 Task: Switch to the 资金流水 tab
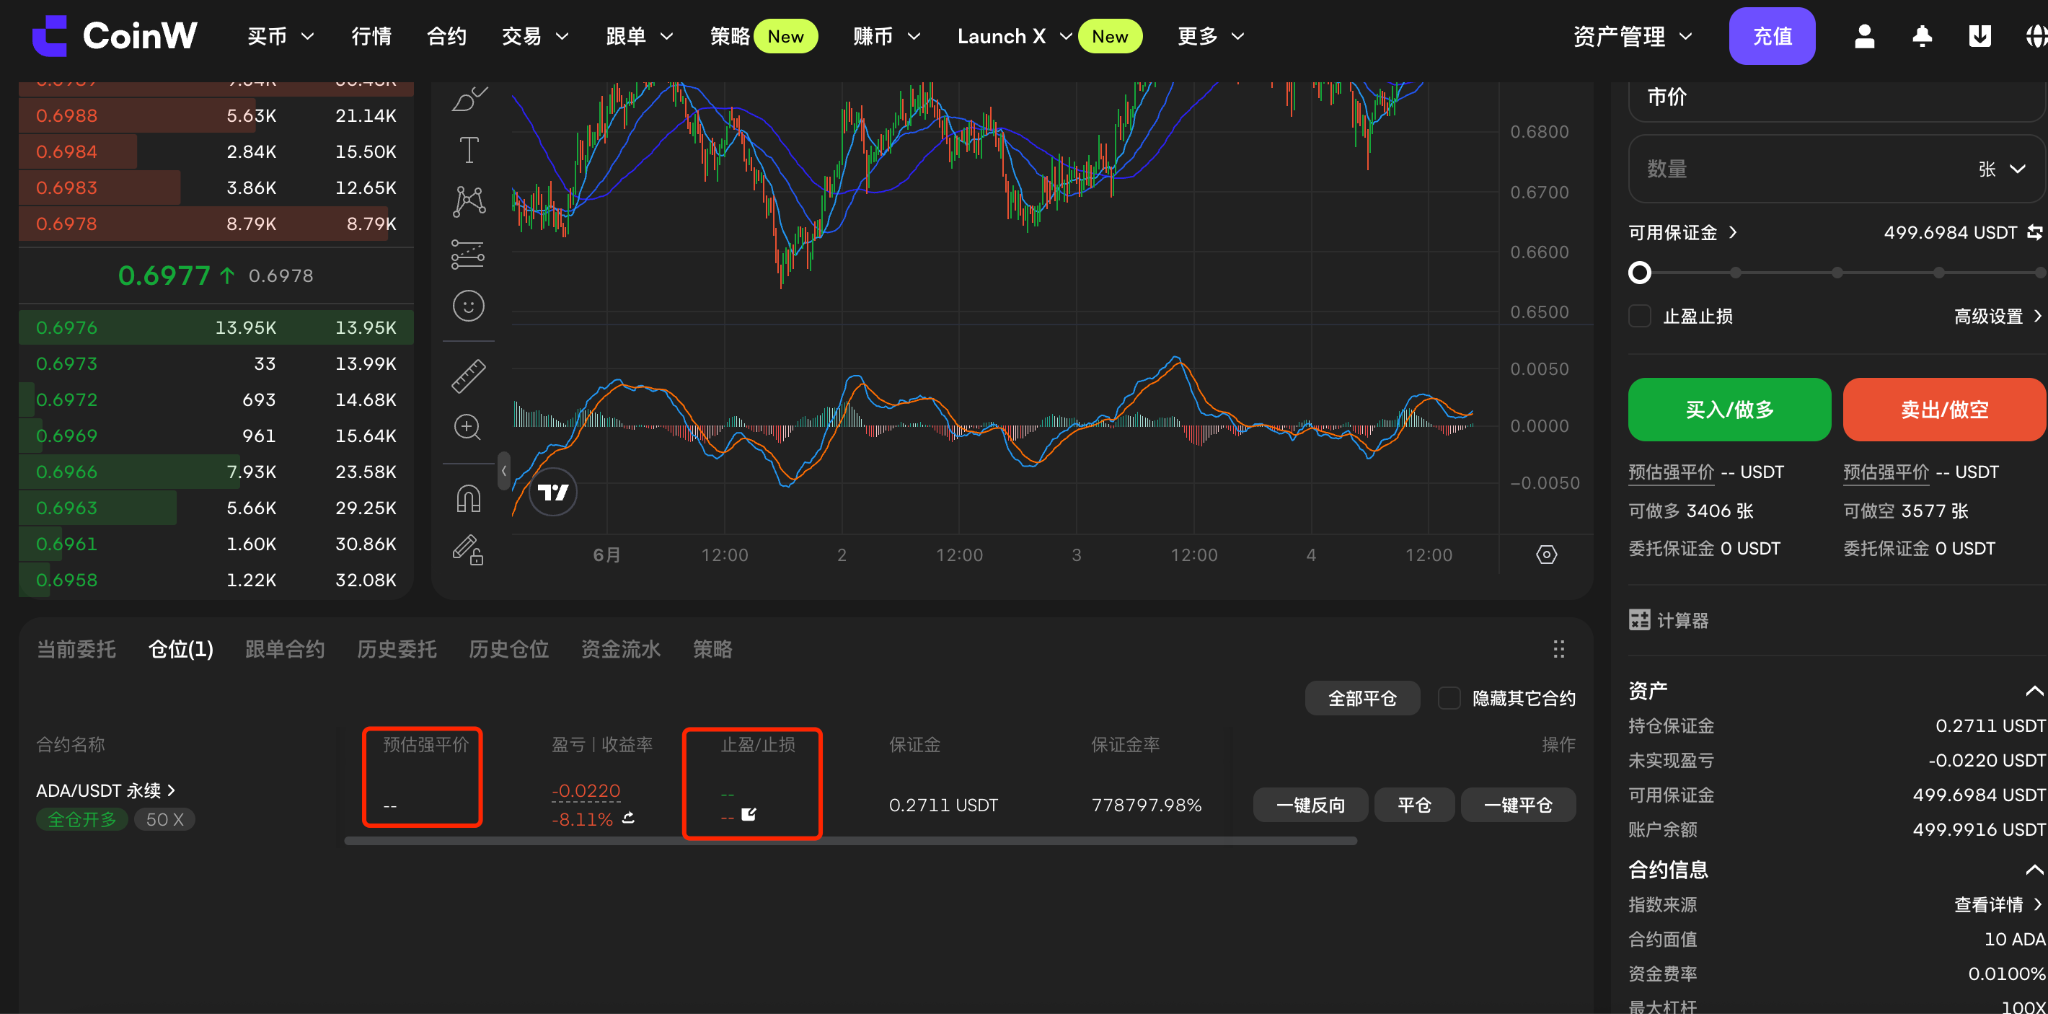tap(621, 650)
